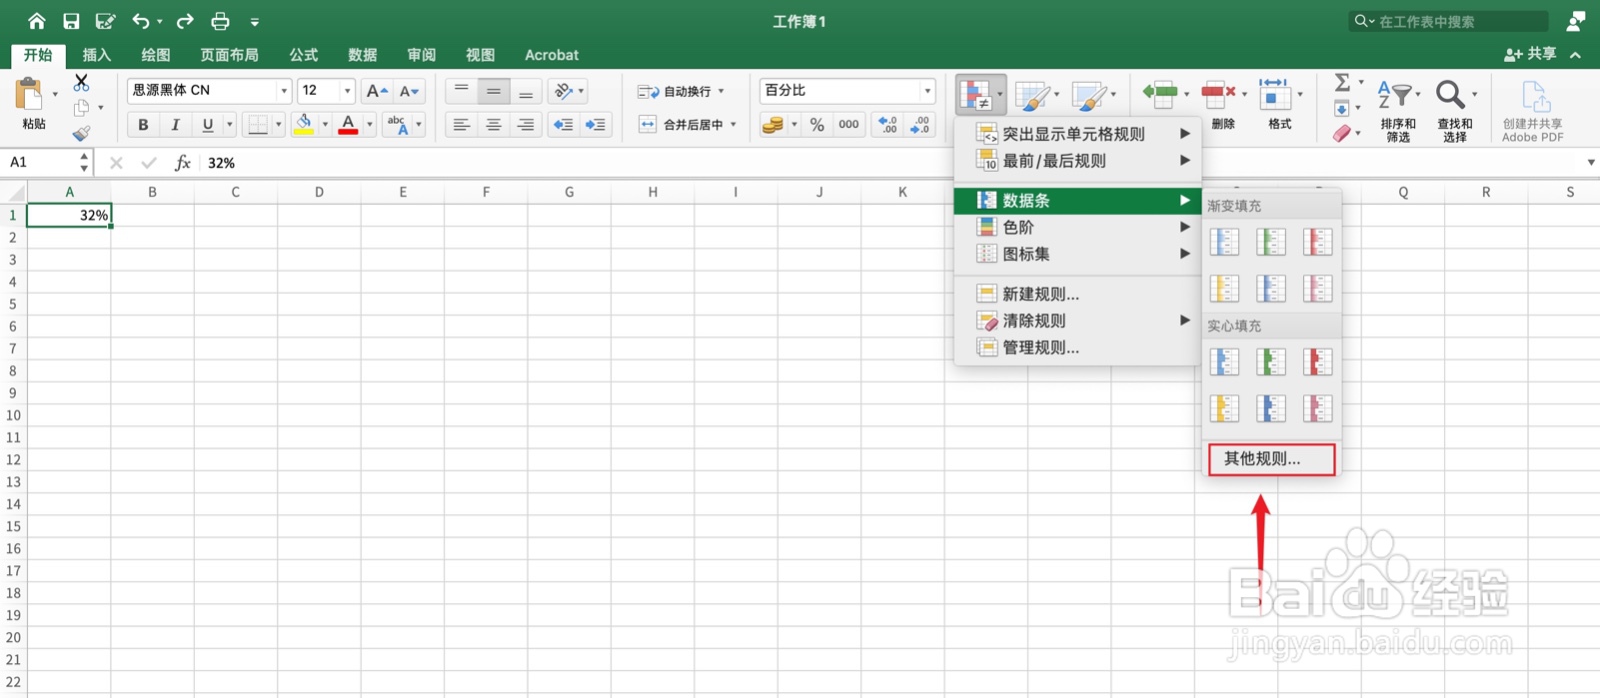
Task: Expand the borders dropdown arrow
Action: (x=278, y=124)
